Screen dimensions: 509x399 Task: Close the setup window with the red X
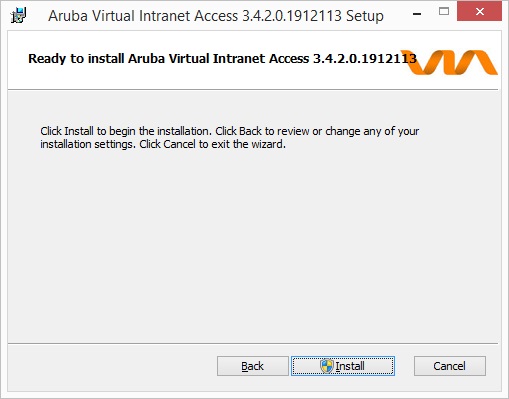click(479, 12)
